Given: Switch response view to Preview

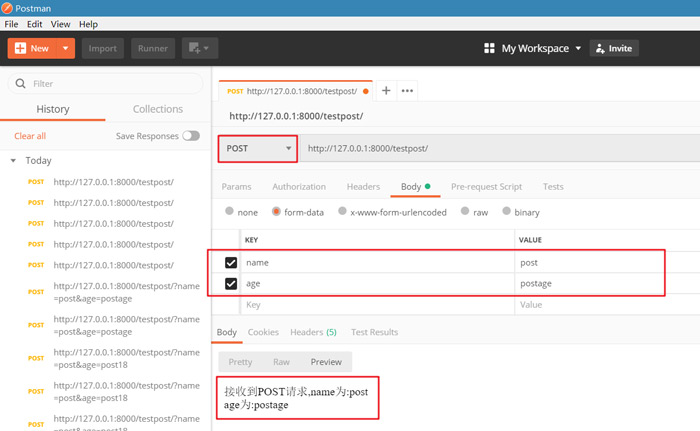Looking at the screenshot, I should [x=326, y=362].
